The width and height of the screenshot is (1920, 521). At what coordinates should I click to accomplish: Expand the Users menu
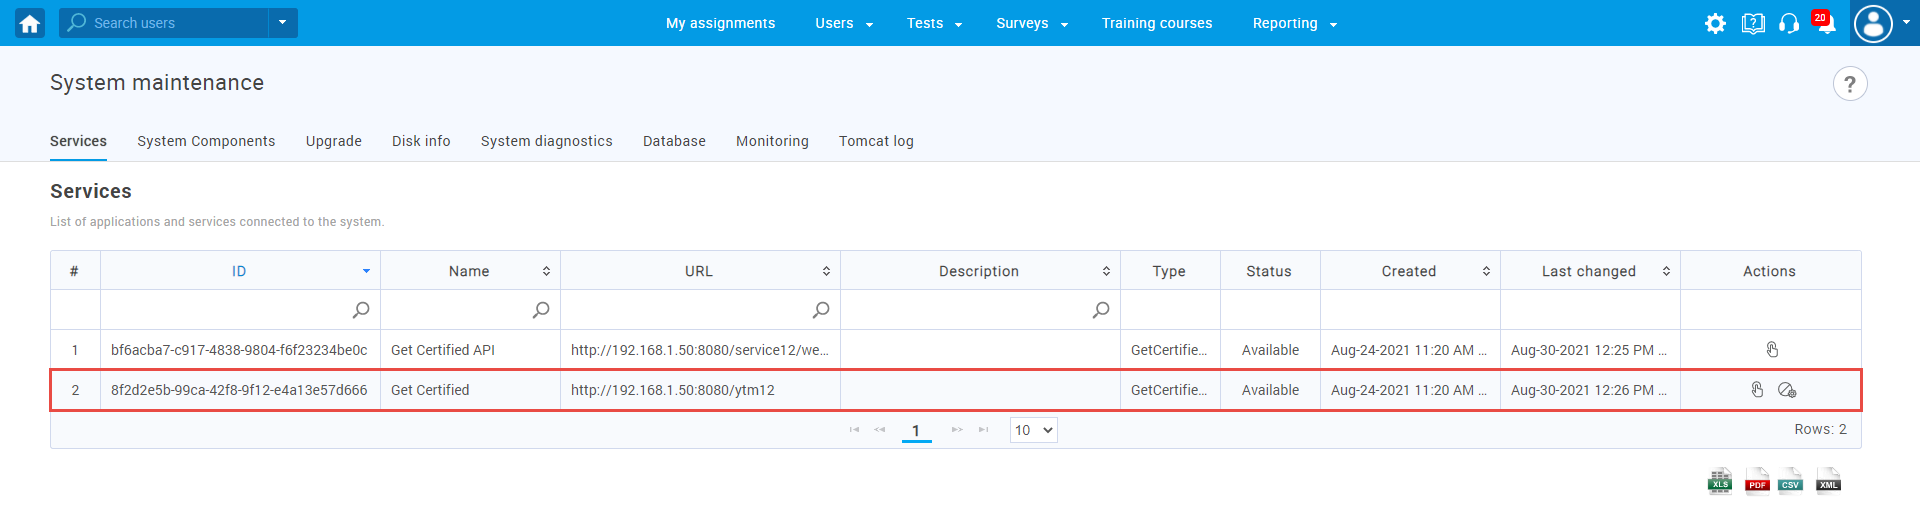tap(844, 23)
